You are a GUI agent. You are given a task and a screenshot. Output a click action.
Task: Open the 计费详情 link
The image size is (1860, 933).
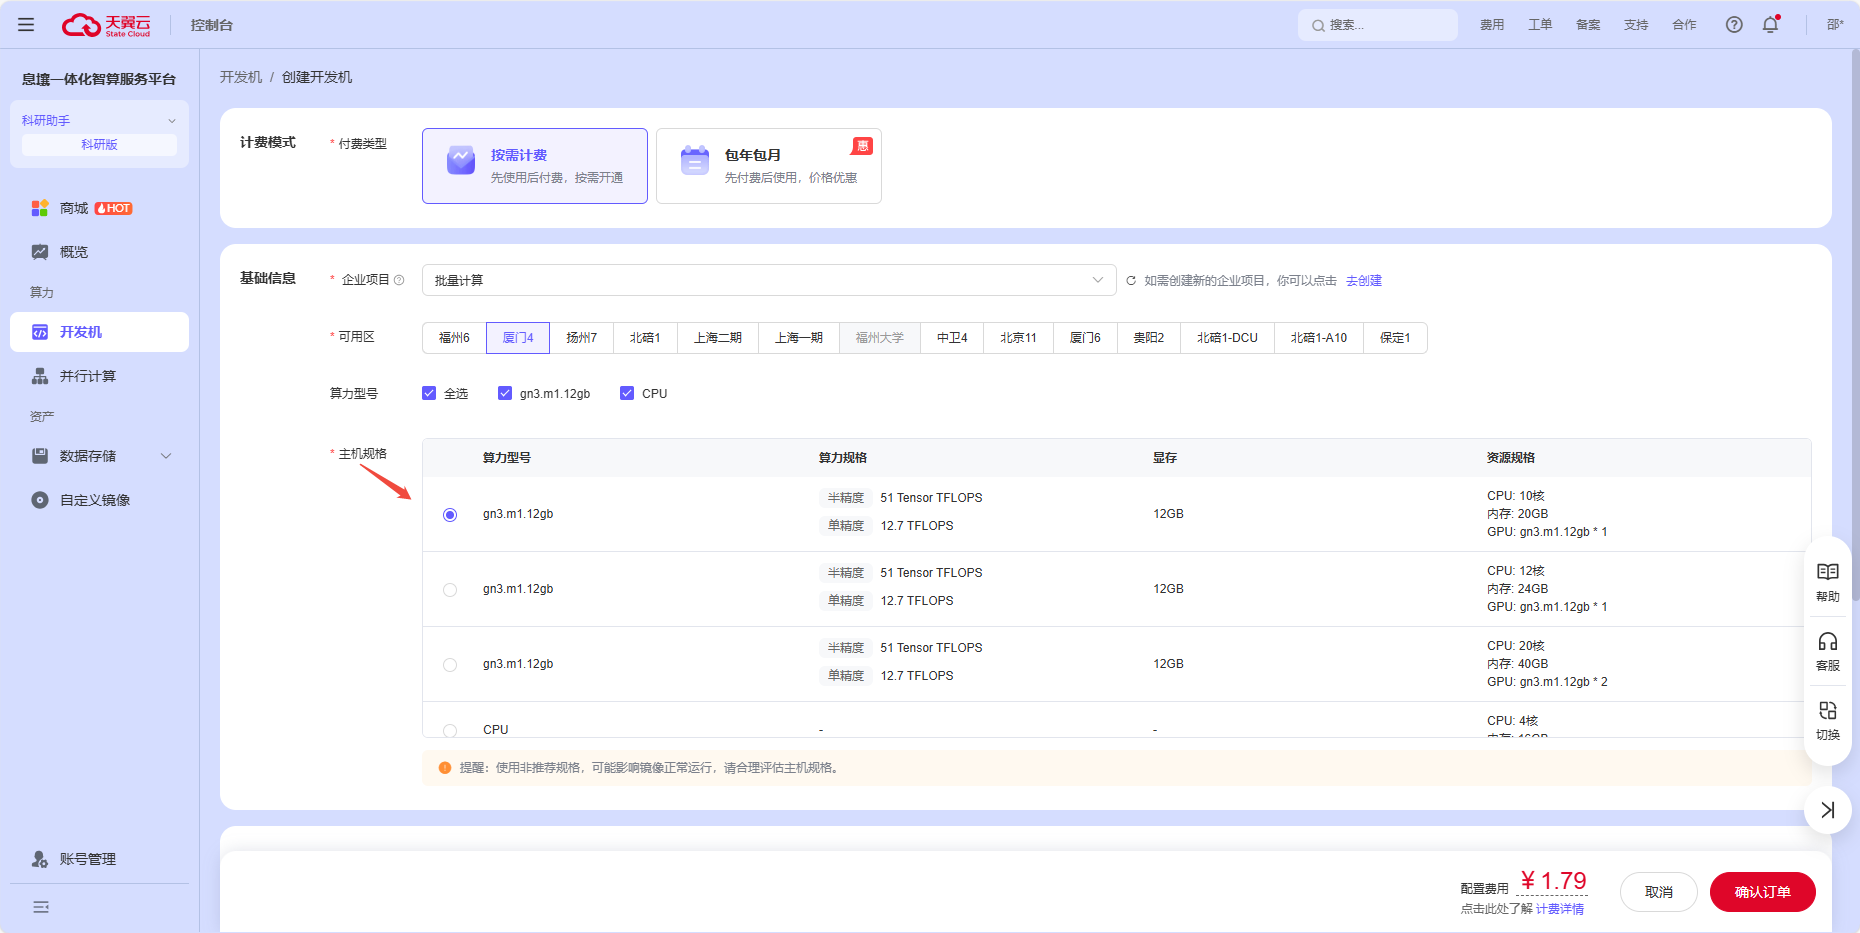click(x=1559, y=909)
